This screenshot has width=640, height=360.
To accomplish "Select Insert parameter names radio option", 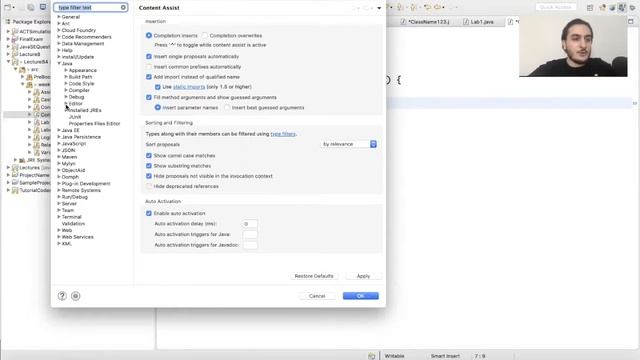I will 158,107.
